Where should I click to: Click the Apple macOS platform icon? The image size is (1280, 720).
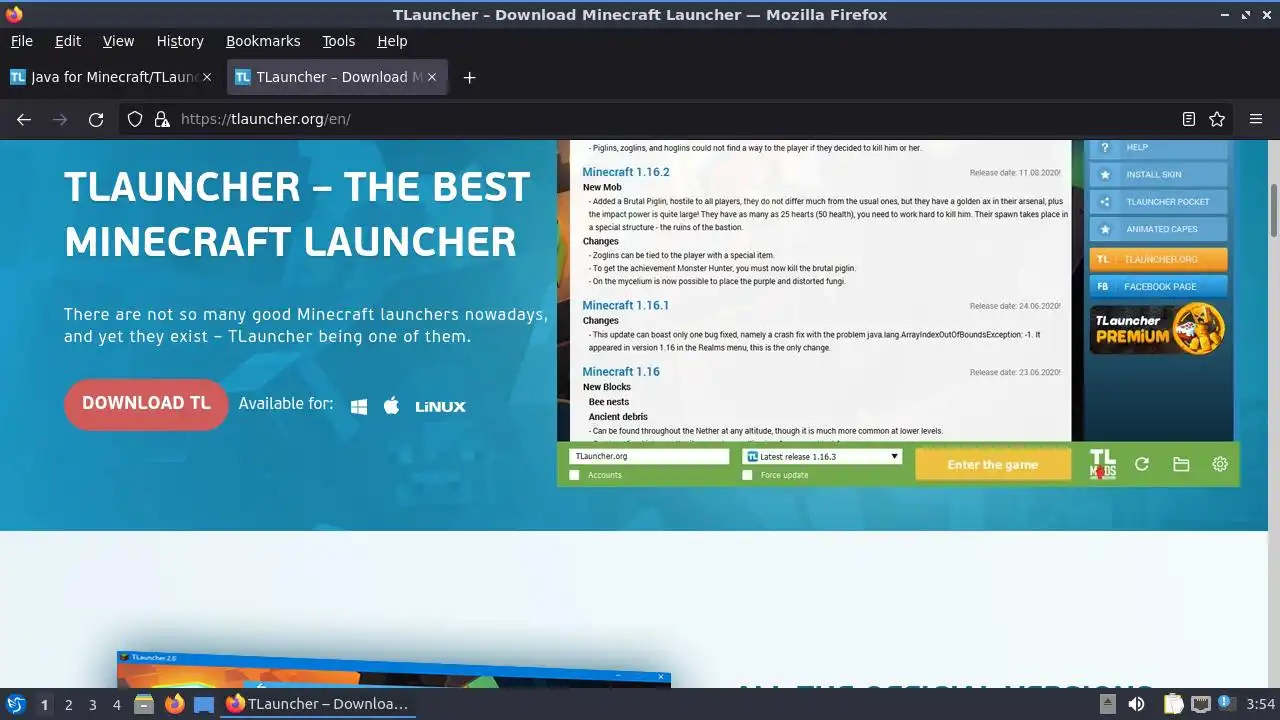click(x=392, y=405)
